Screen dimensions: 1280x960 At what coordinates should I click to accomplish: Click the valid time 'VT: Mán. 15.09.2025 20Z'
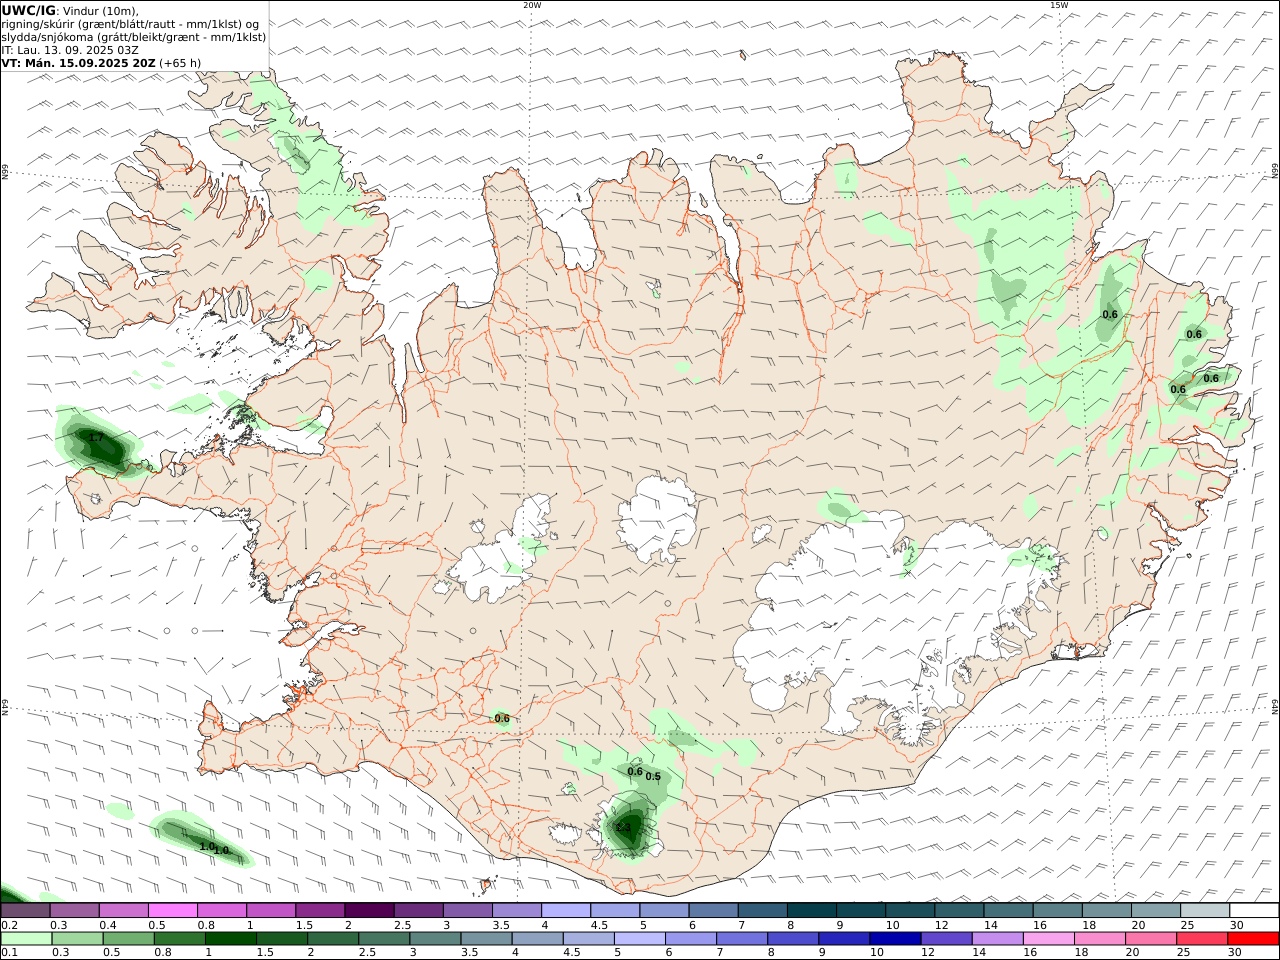(x=78, y=62)
